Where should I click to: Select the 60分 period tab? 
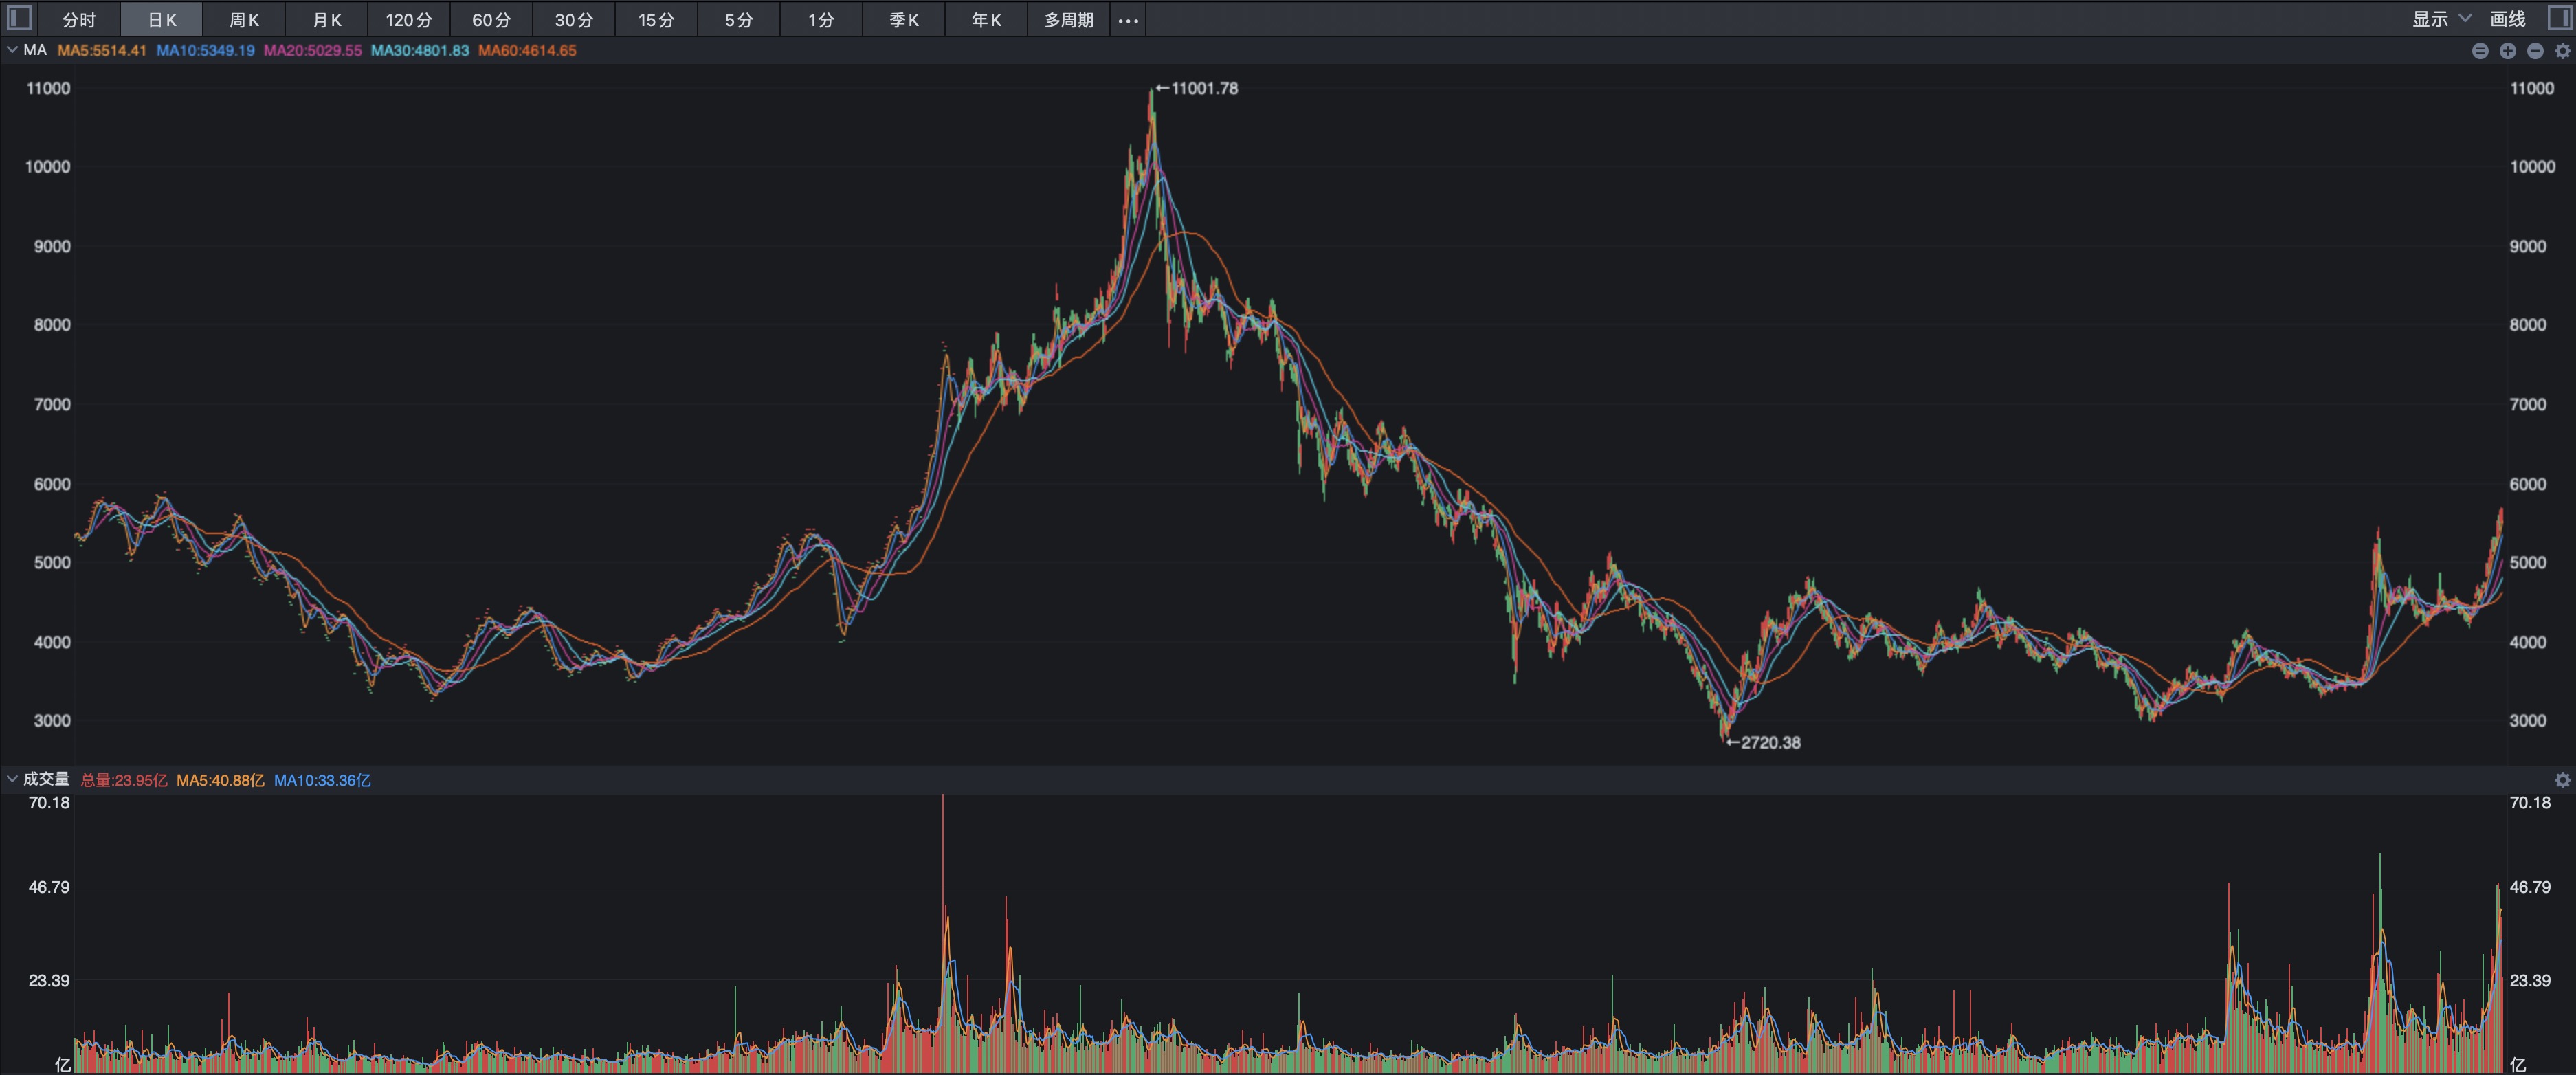pos(491,20)
